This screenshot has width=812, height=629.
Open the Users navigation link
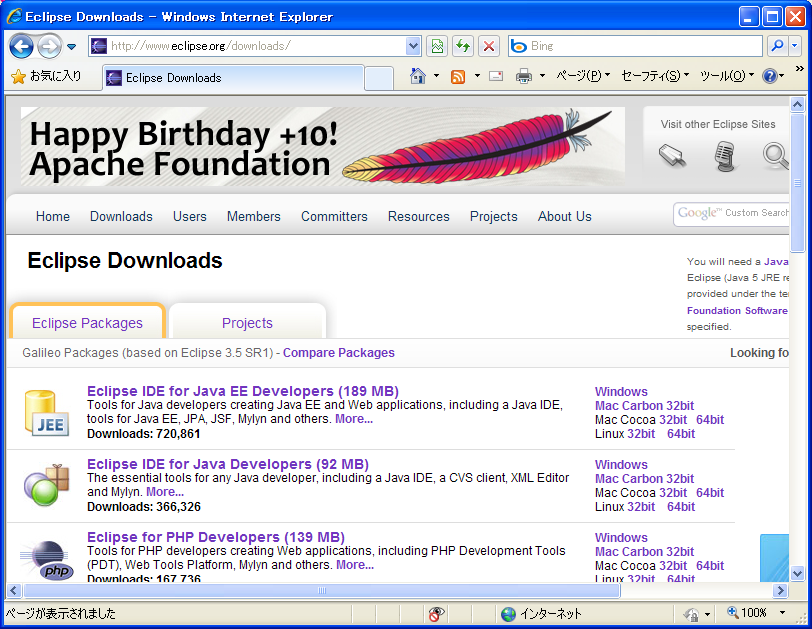(190, 216)
